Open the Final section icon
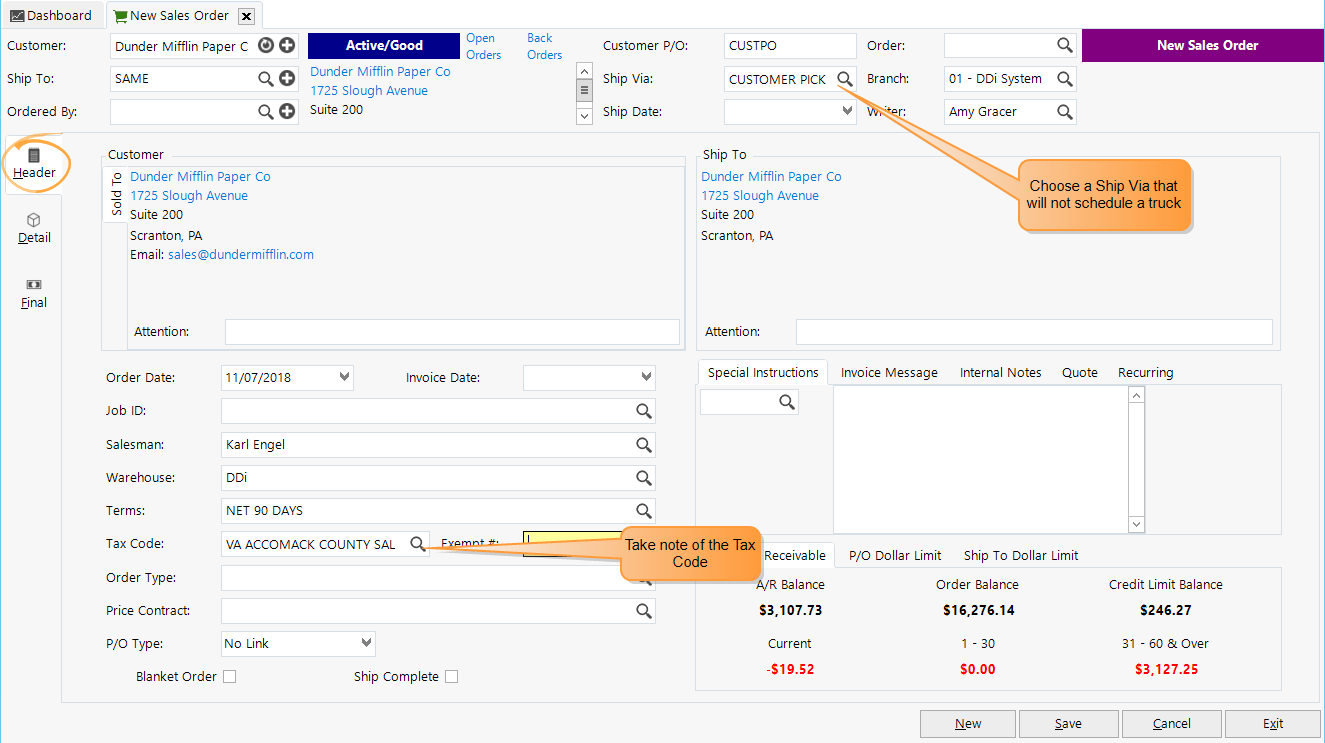Screen dimensions: 1325x743 33,293
